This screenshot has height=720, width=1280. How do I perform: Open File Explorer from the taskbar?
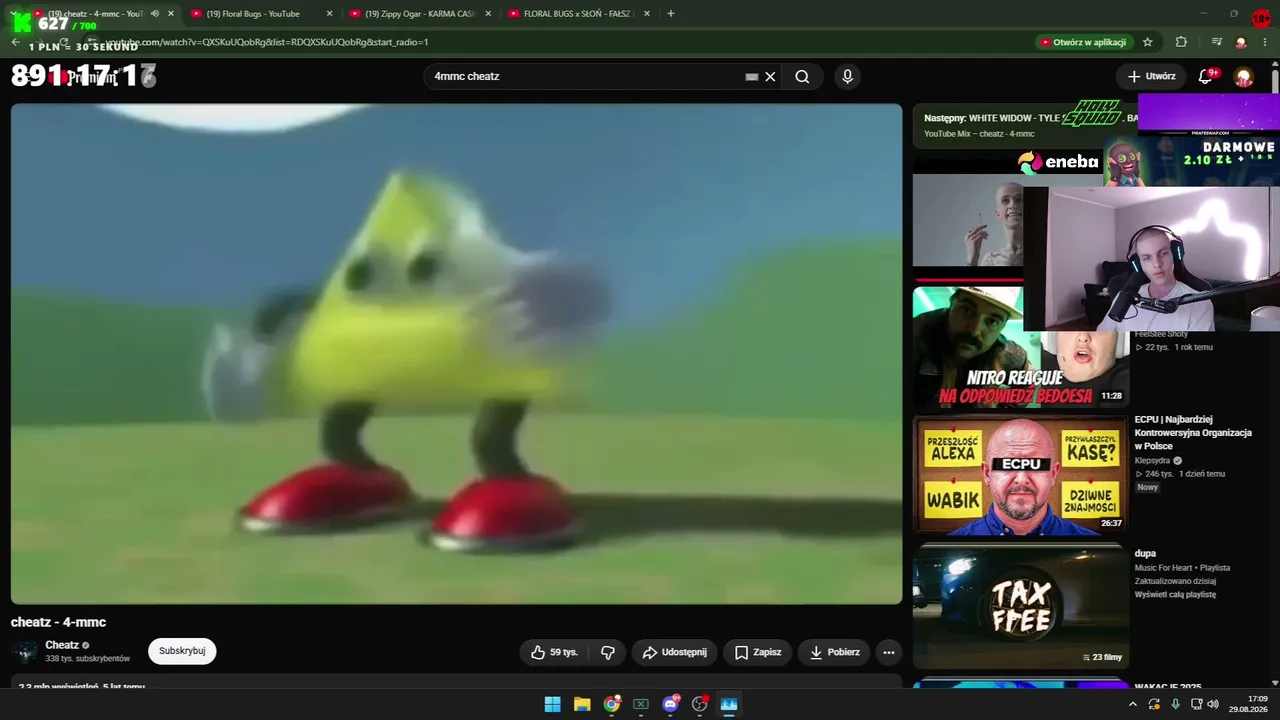pyautogui.click(x=582, y=704)
